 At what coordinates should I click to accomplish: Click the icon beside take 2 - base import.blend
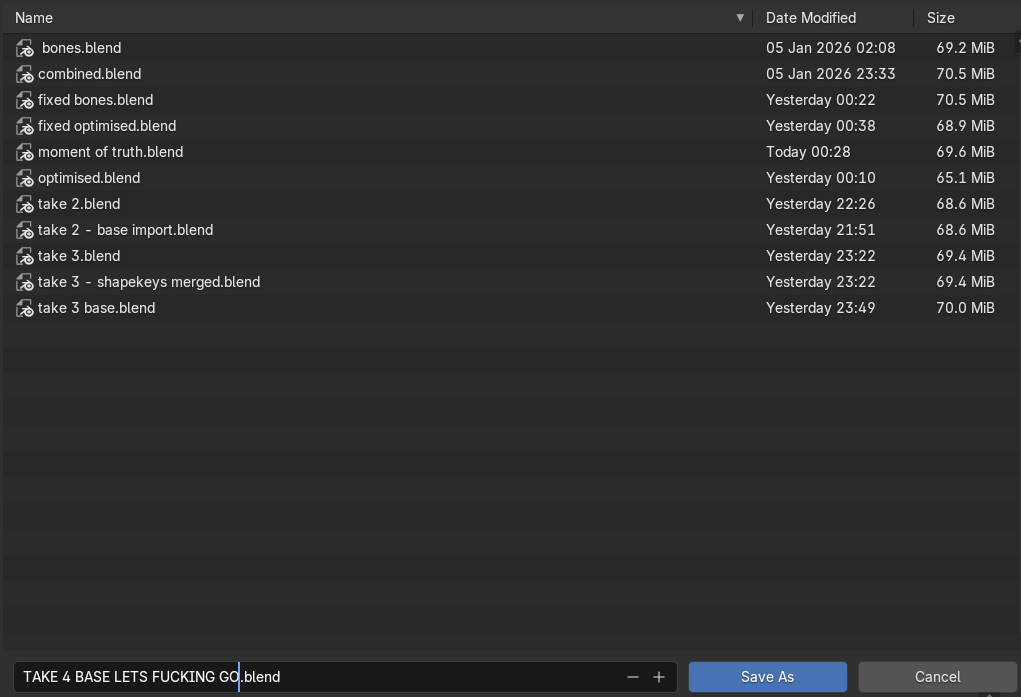pyautogui.click(x=25, y=231)
